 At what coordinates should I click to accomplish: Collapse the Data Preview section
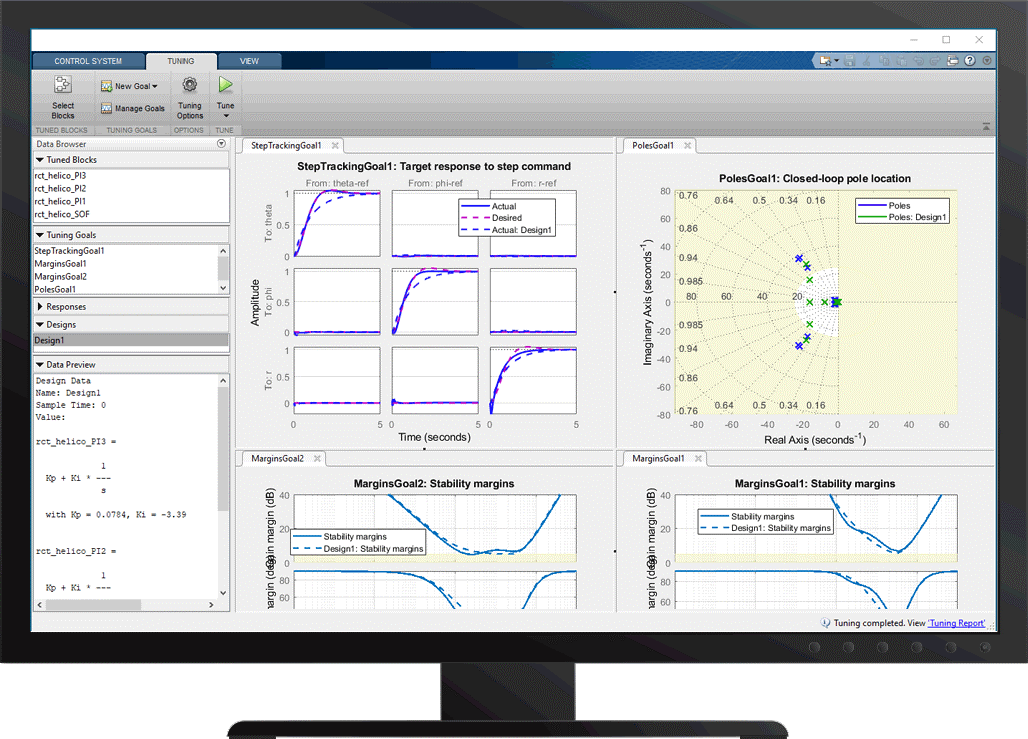[40, 365]
